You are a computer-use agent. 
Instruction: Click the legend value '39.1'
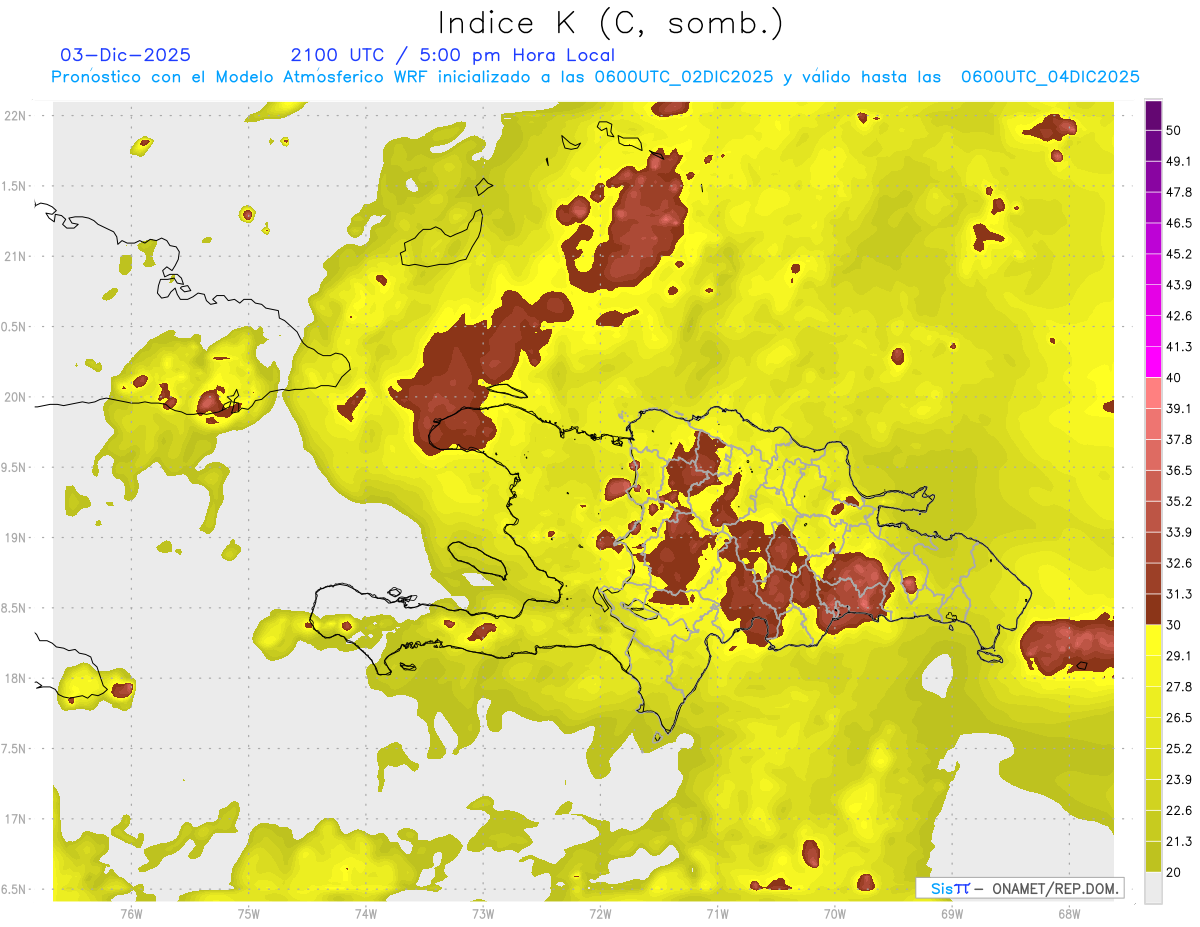tap(1179, 408)
